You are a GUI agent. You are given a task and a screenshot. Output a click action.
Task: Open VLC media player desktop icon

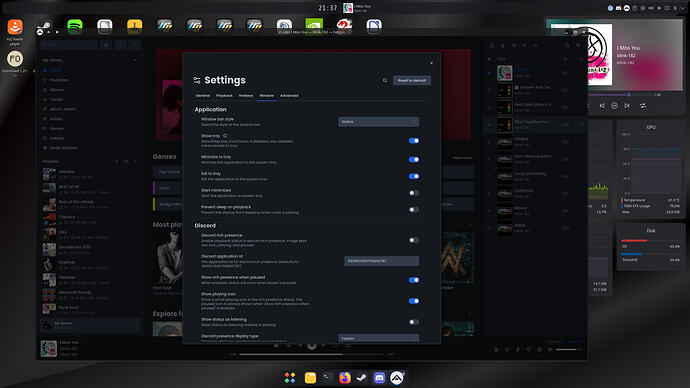point(15,27)
